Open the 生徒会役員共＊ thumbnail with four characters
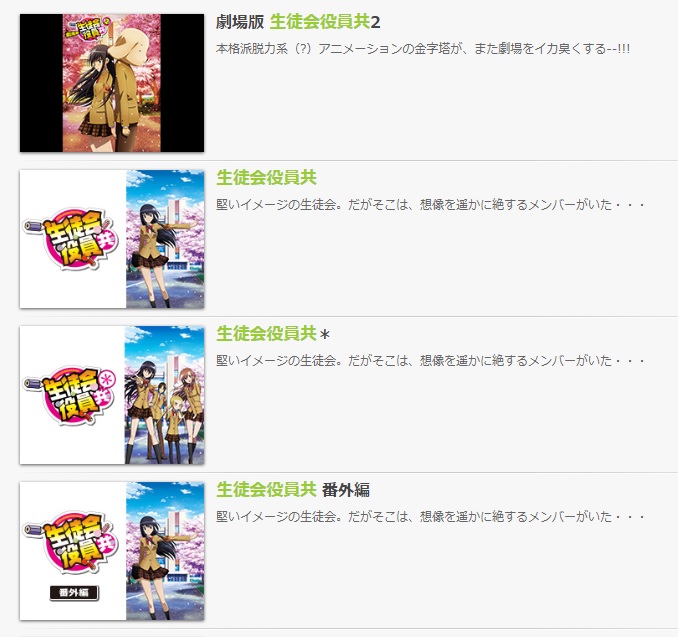 [112, 395]
